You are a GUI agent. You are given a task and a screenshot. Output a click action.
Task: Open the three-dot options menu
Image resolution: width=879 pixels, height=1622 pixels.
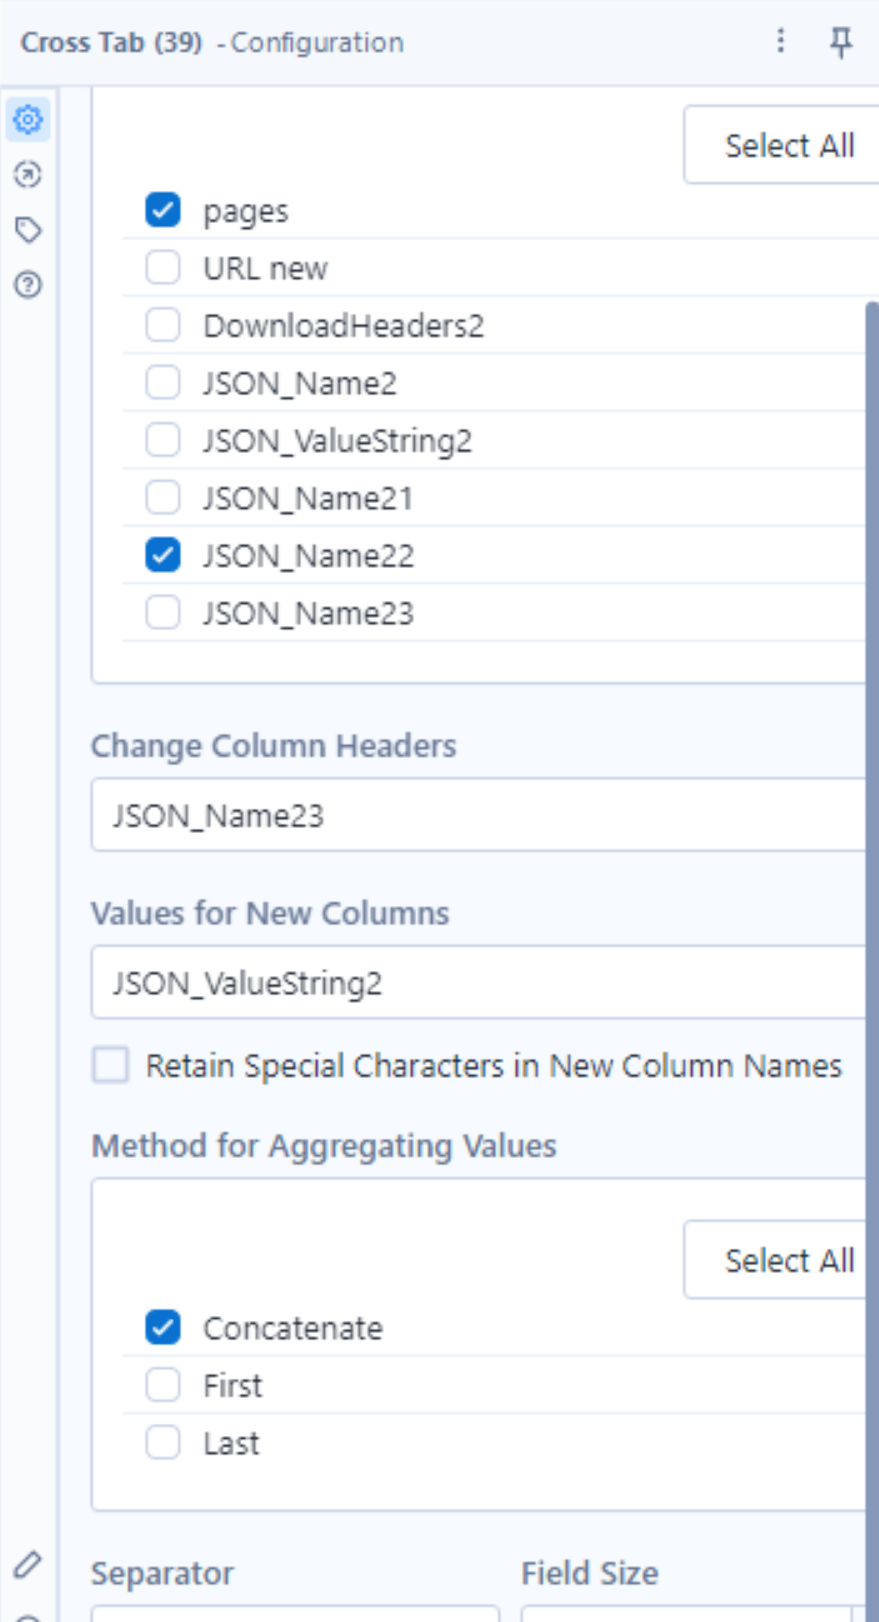[x=781, y=41]
